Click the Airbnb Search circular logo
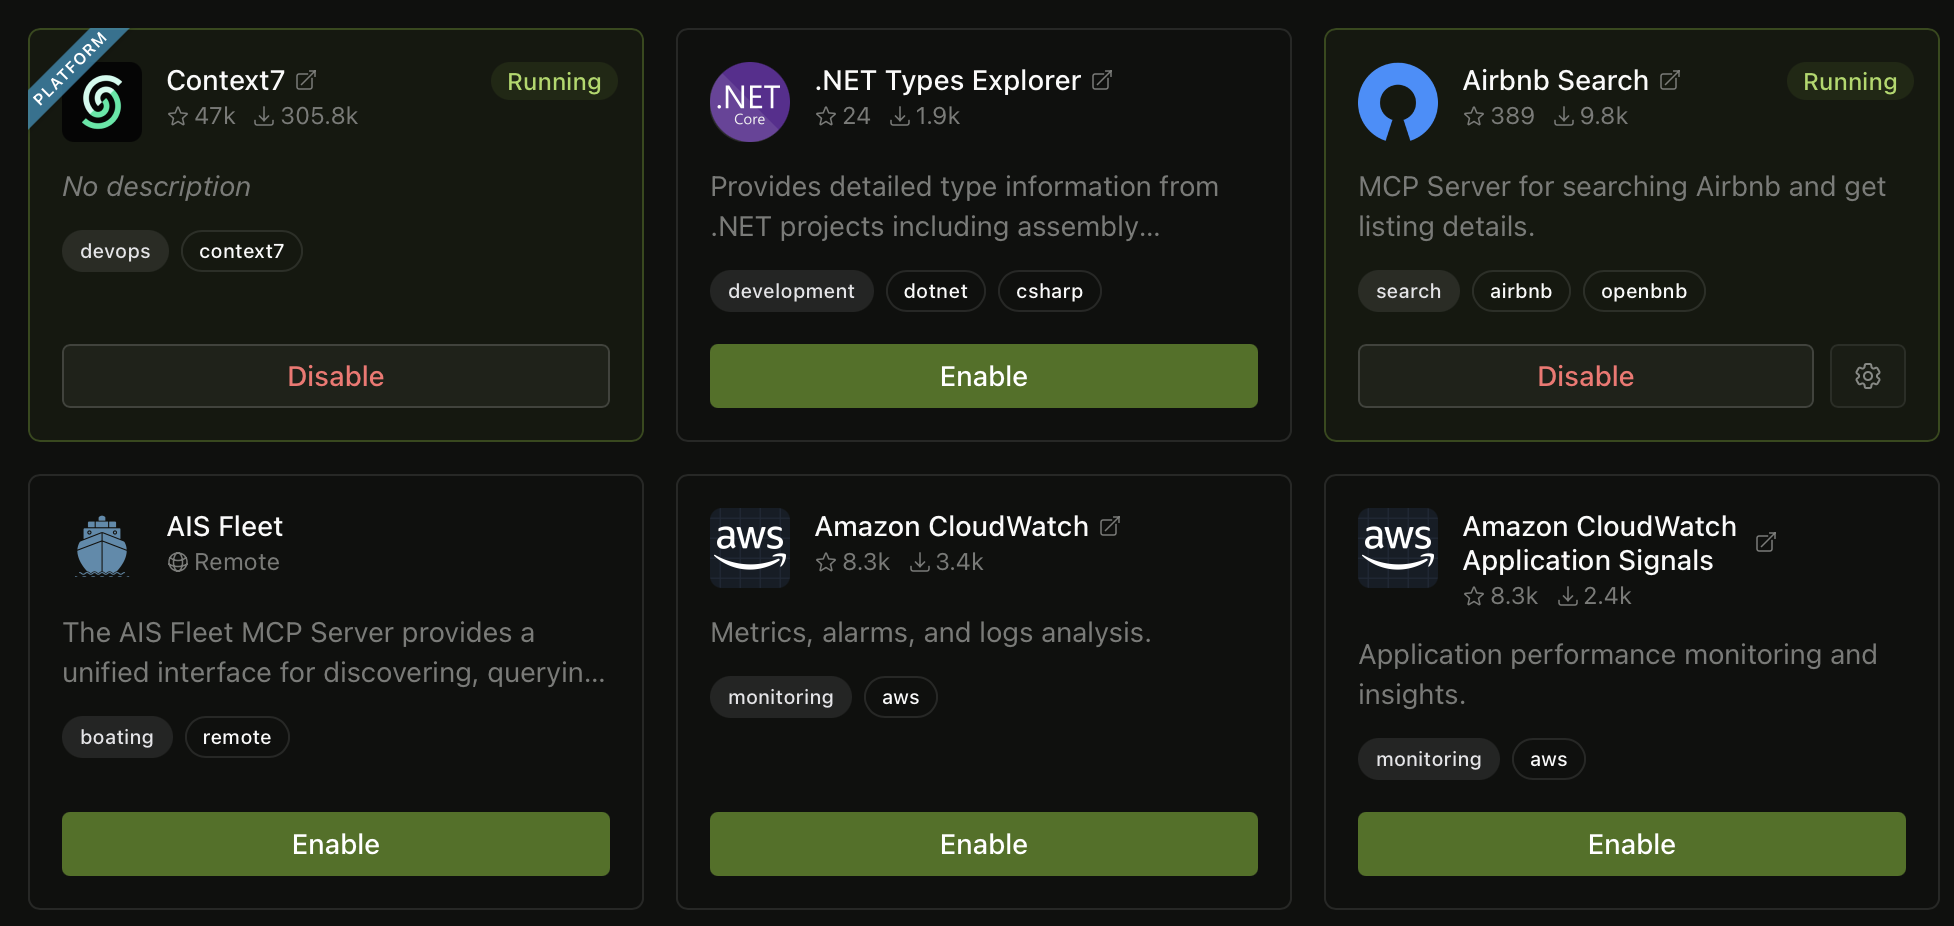Screen dimensions: 1954x926 click(x=1397, y=101)
